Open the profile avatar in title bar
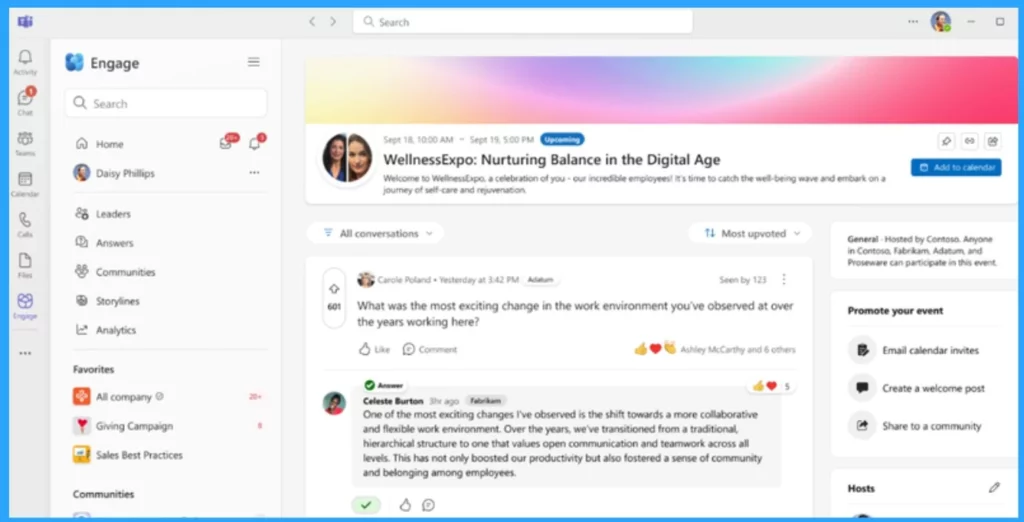 (x=940, y=22)
